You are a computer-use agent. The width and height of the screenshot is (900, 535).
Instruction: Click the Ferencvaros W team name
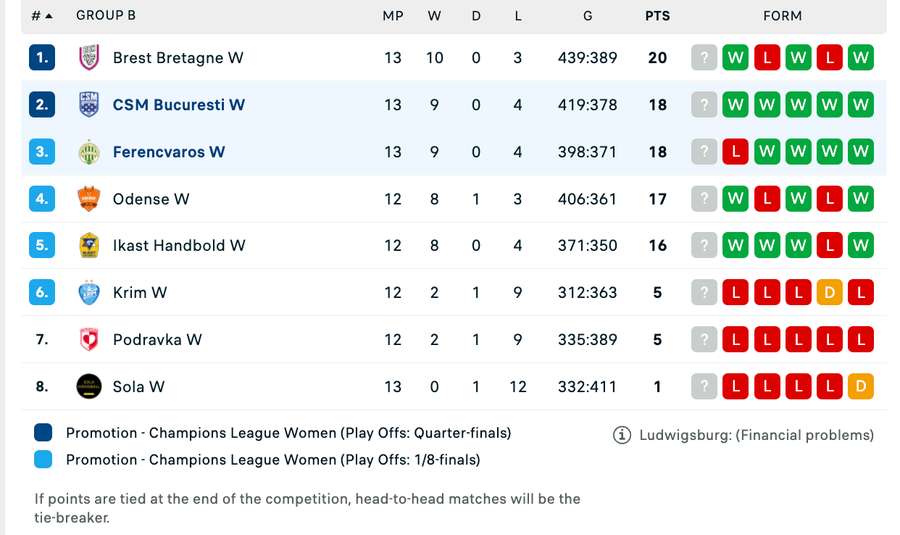pyautogui.click(x=169, y=152)
